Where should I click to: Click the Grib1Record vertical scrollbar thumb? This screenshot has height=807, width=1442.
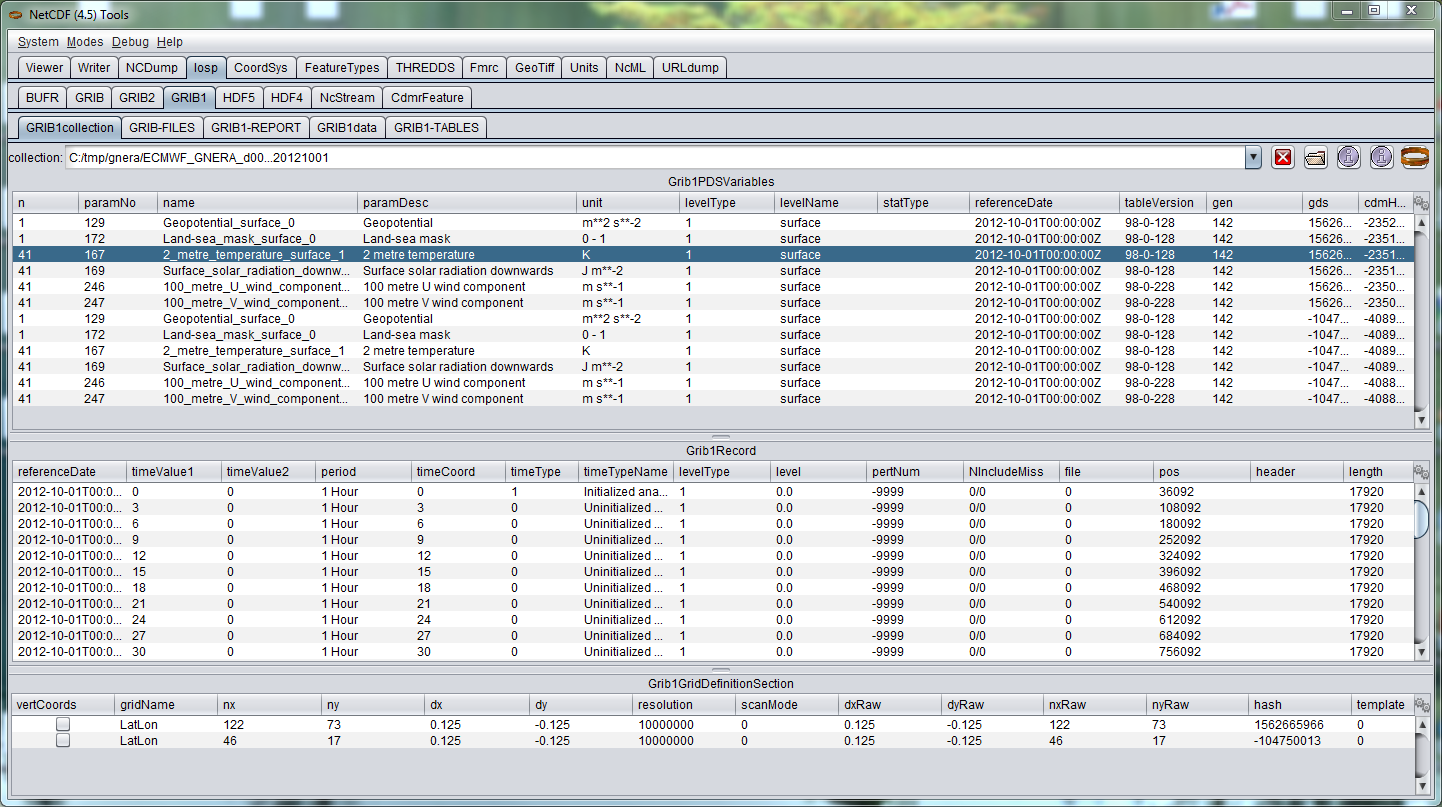tap(1421, 518)
